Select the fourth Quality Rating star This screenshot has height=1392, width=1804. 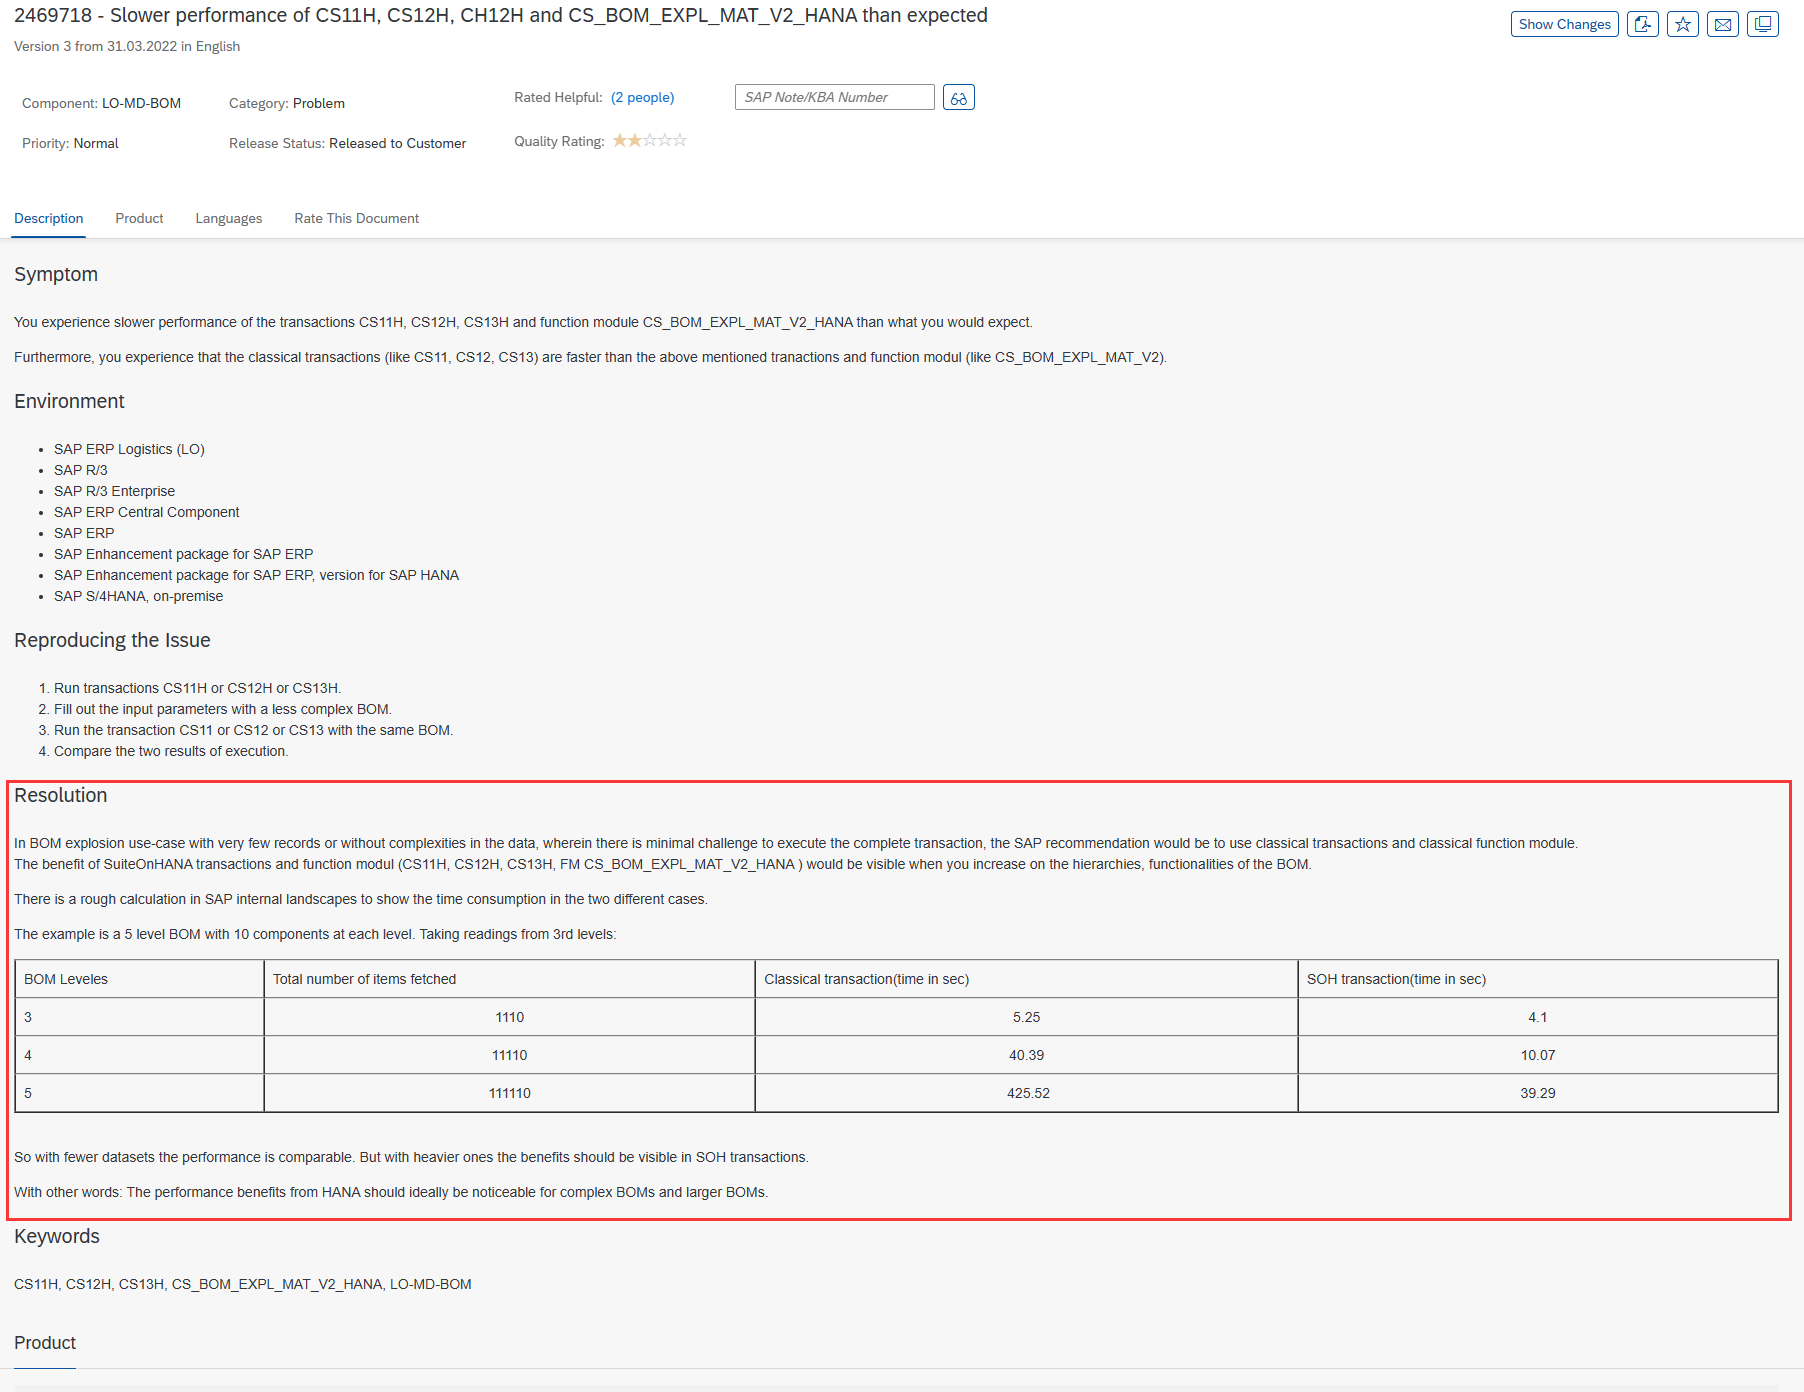(x=665, y=140)
